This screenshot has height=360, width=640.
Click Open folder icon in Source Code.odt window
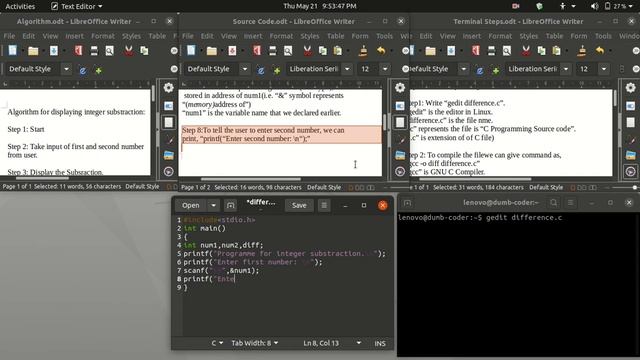pos(211,51)
